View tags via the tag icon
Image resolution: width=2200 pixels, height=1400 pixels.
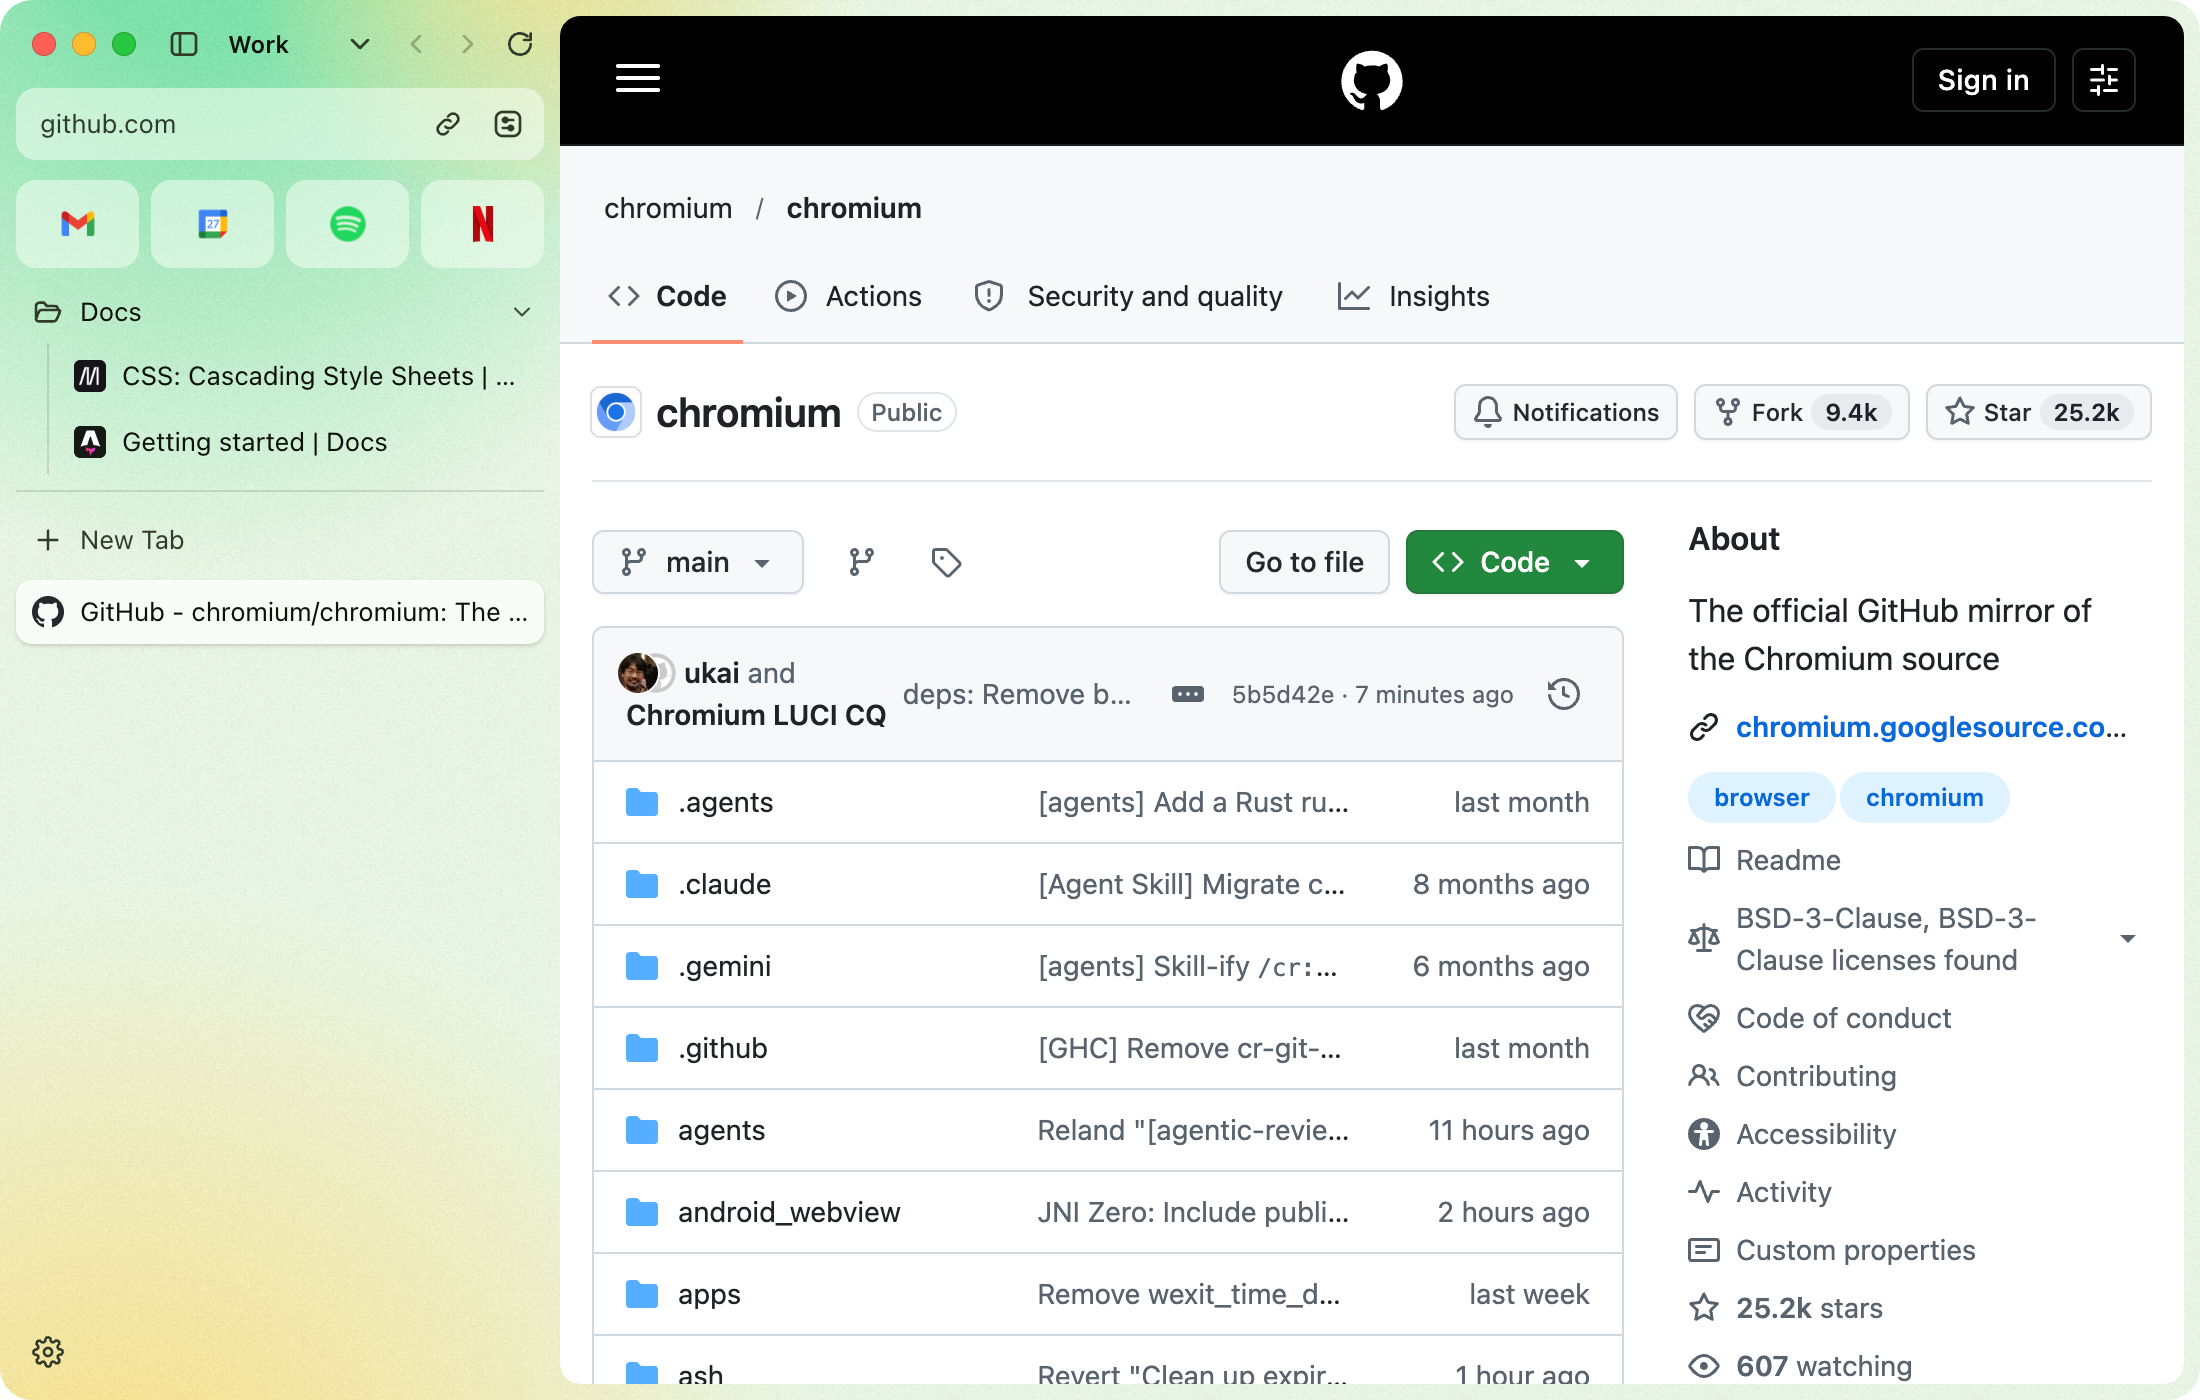[x=946, y=562]
